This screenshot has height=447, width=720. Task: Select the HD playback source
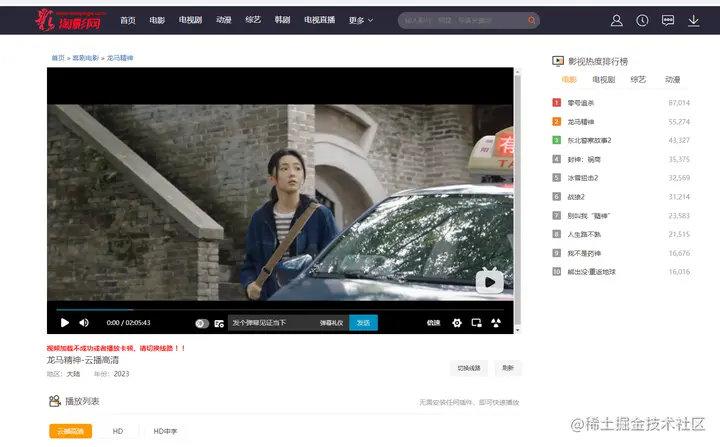click(118, 431)
